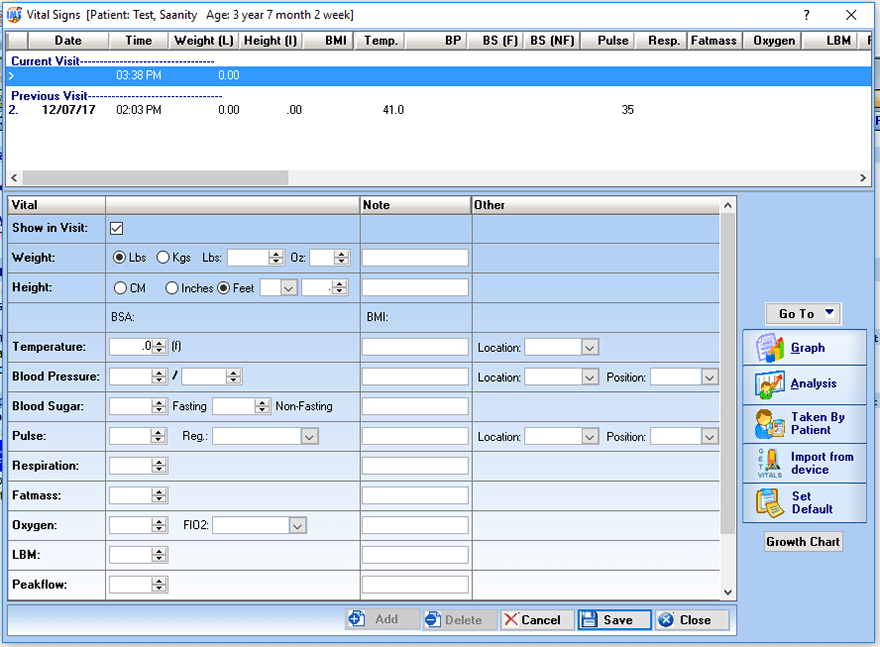The image size is (880, 647).
Task: Sort records by the Date column
Action: [x=67, y=41]
